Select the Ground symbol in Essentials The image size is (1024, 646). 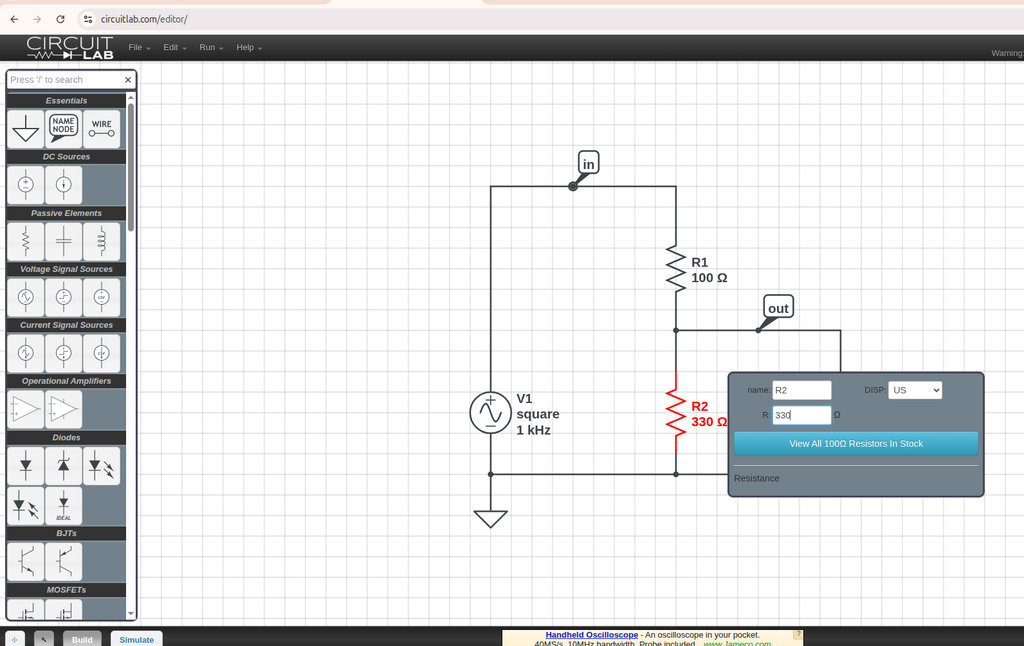pos(25,129)
